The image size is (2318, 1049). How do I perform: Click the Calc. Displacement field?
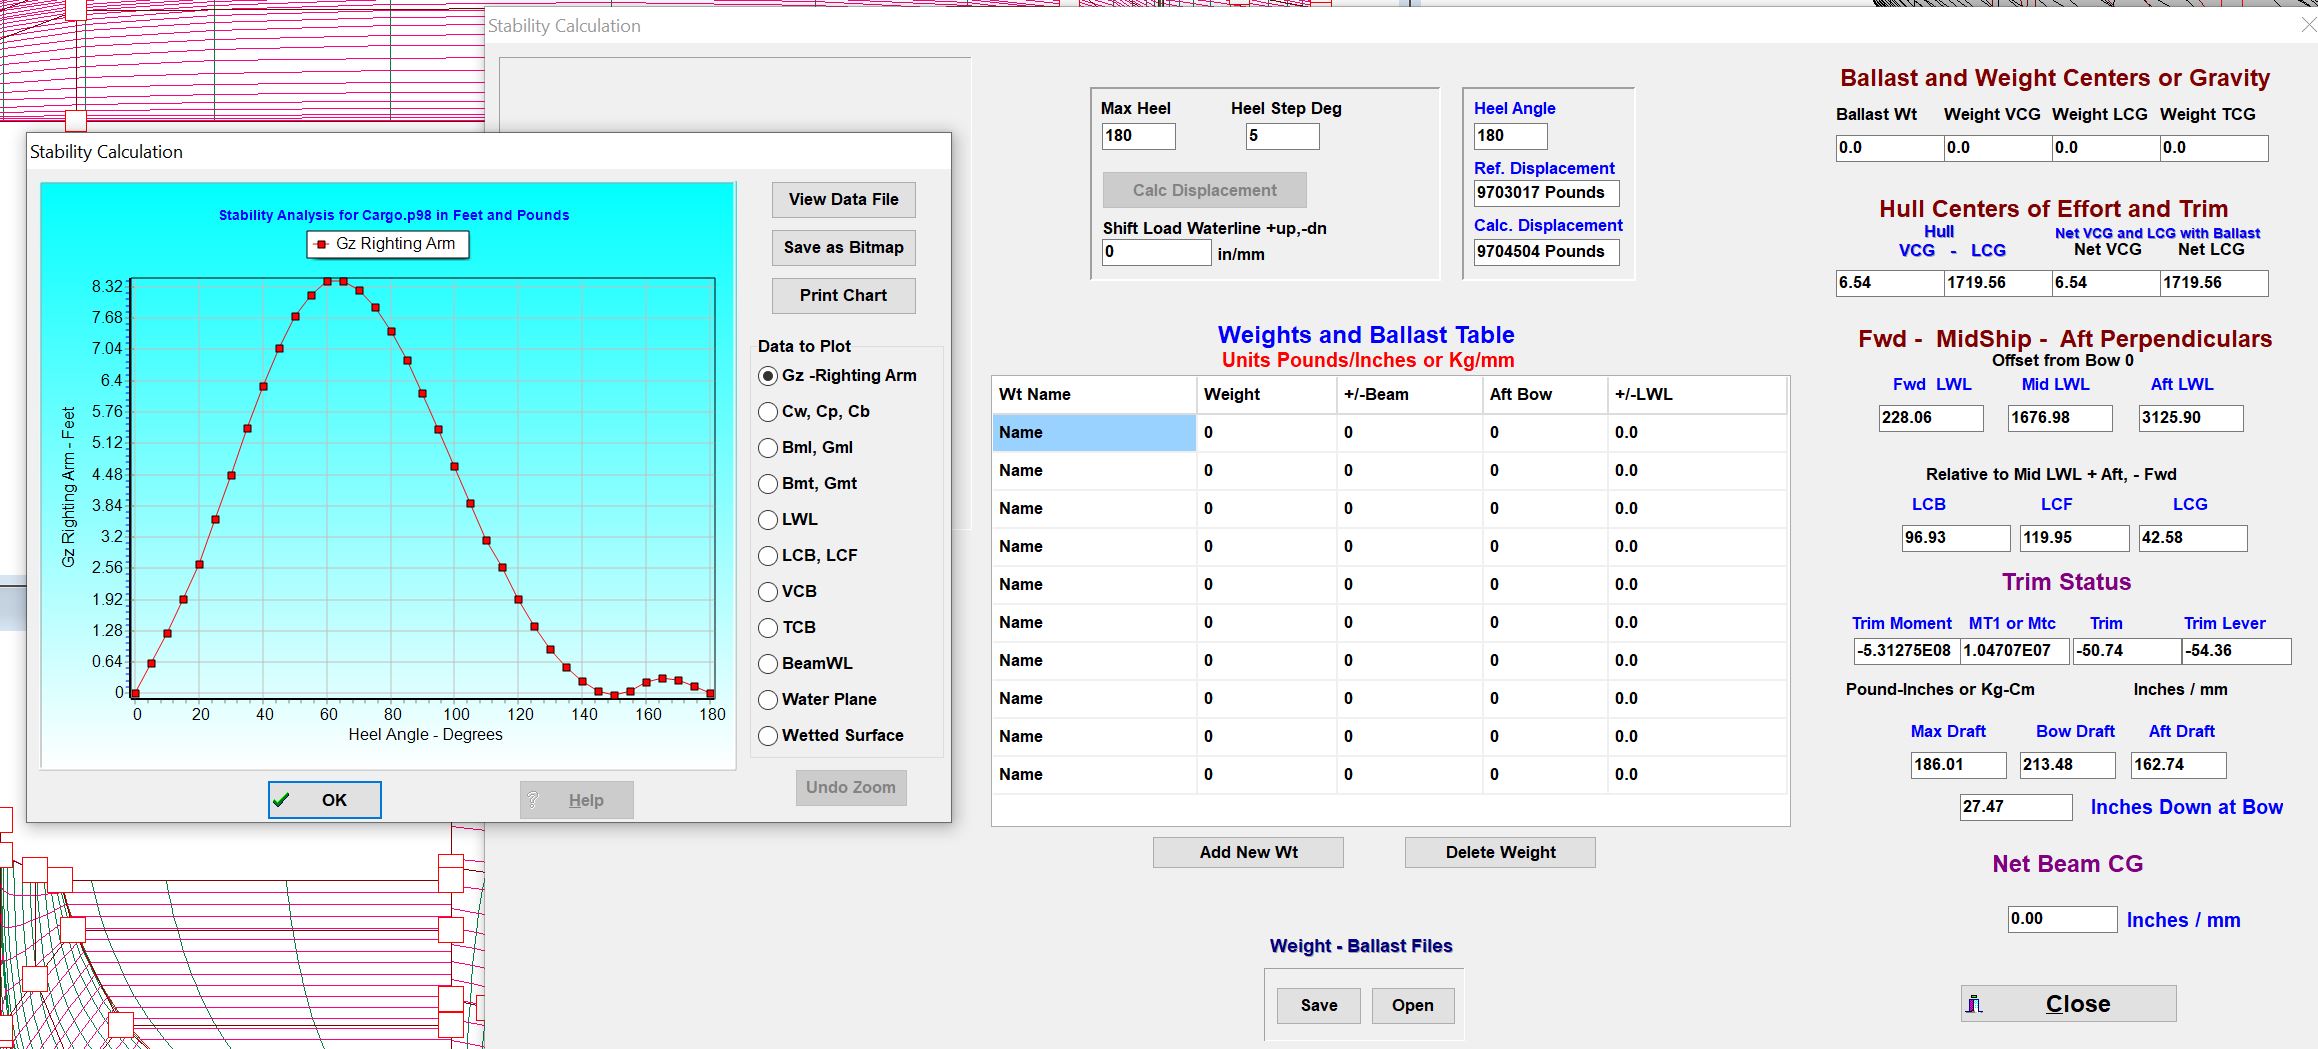(x=1546, y=252)
